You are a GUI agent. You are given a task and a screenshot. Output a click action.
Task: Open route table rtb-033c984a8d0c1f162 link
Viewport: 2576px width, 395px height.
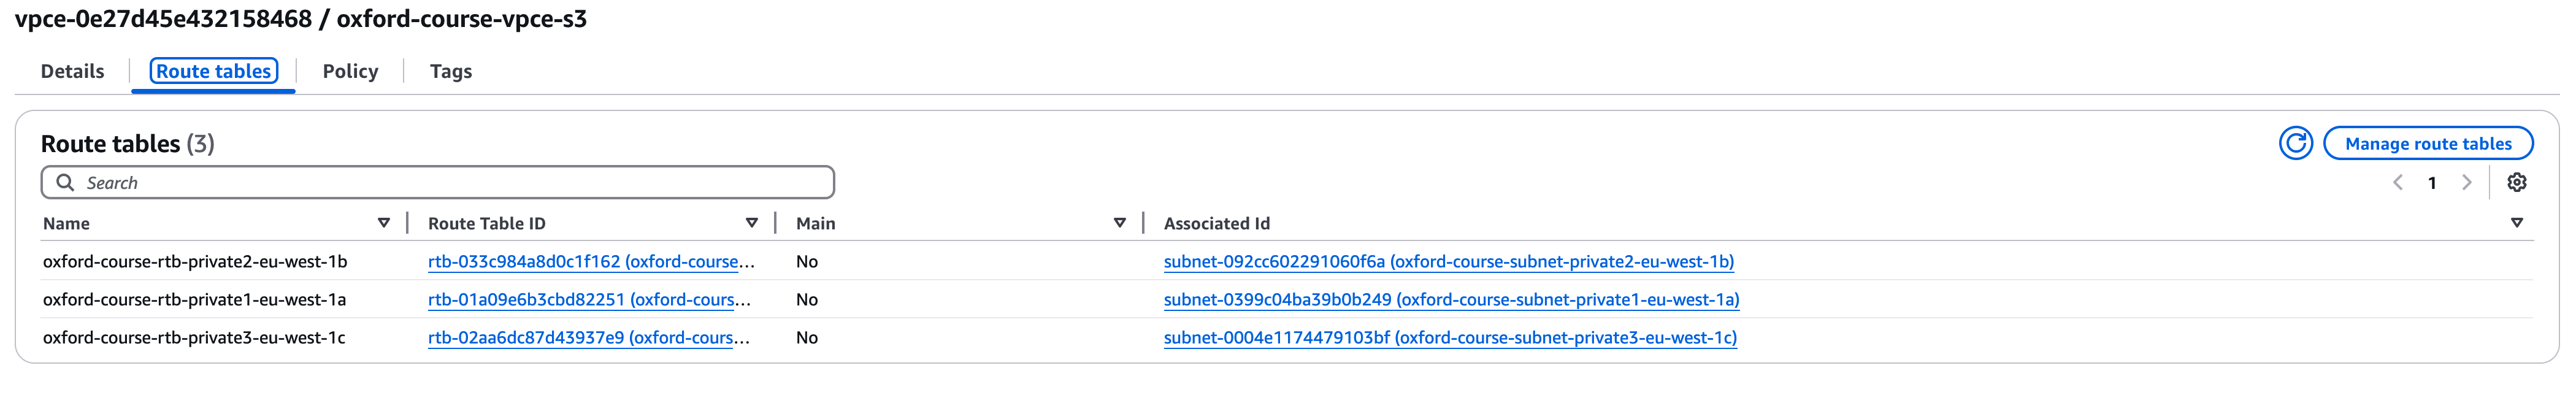coord(590,261)
